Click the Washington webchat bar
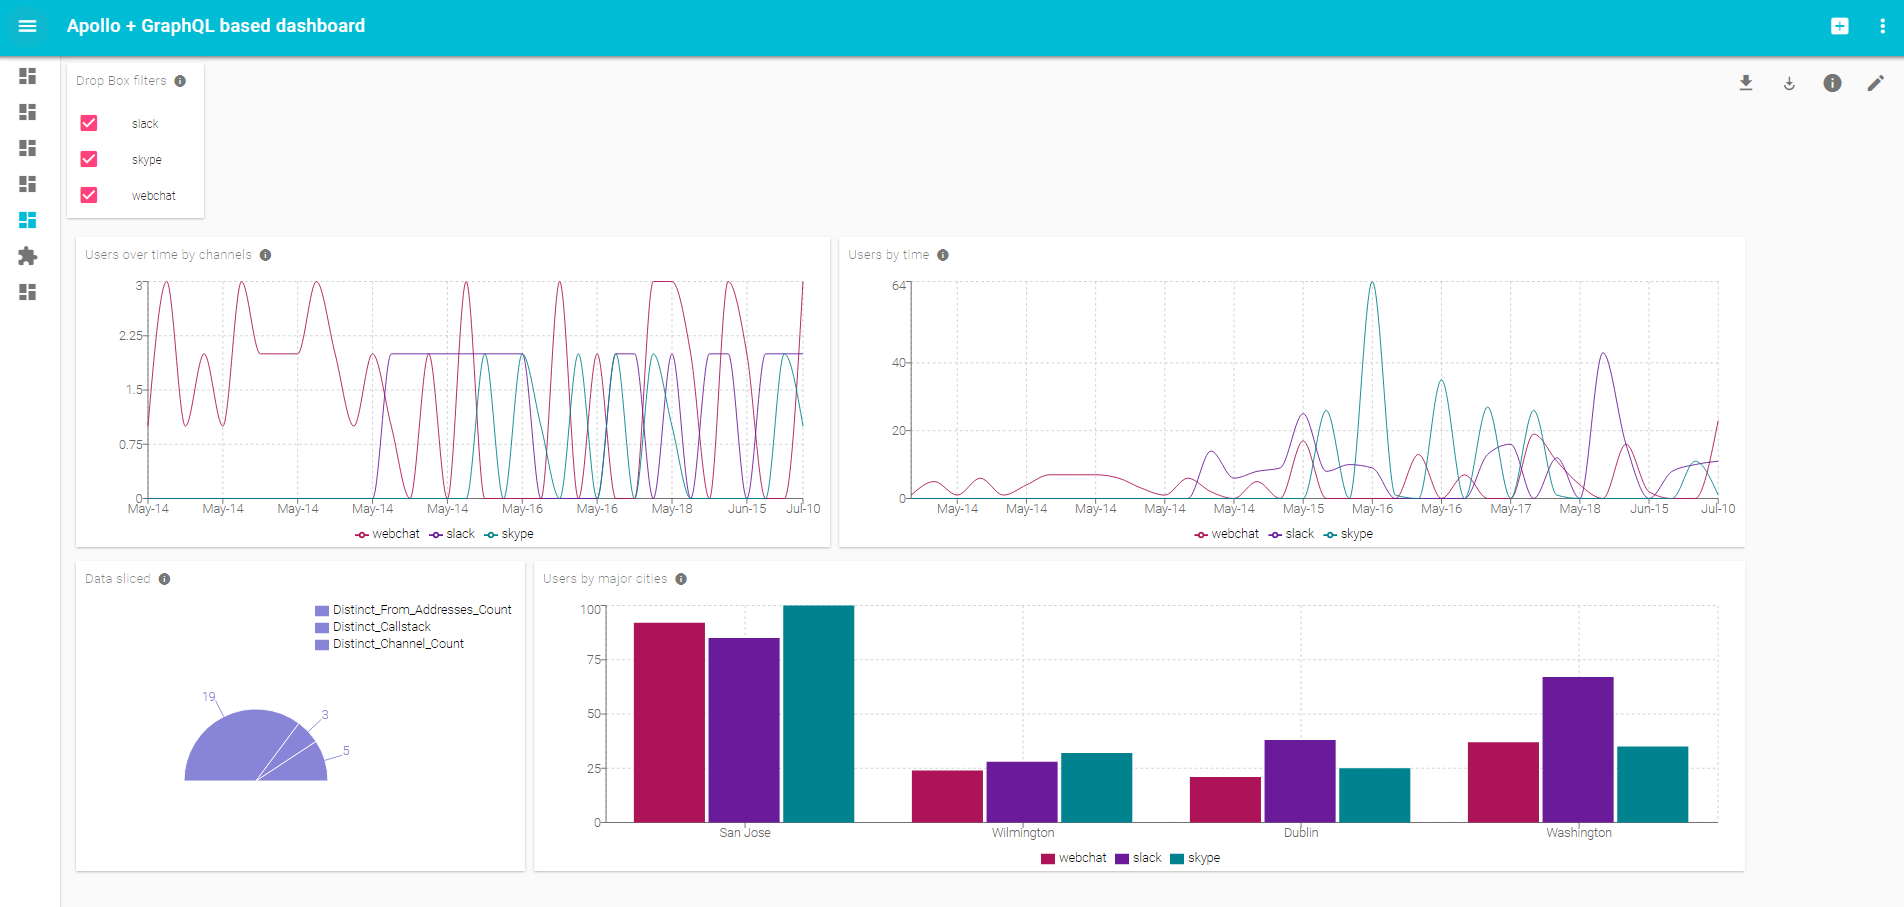Image resolution: width=1904 pixels, height=907 pixels. pos(1503,782)
